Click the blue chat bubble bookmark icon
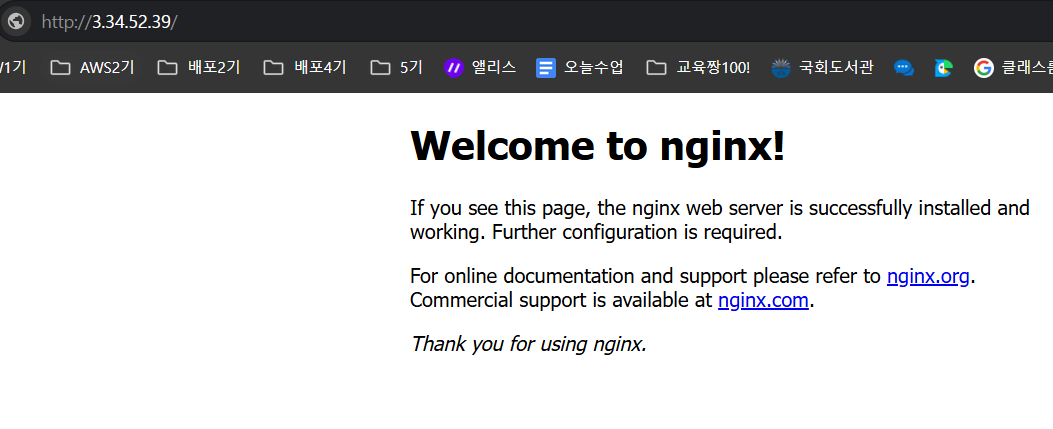This screenshot has width=1053, height=429. (904, 68)
